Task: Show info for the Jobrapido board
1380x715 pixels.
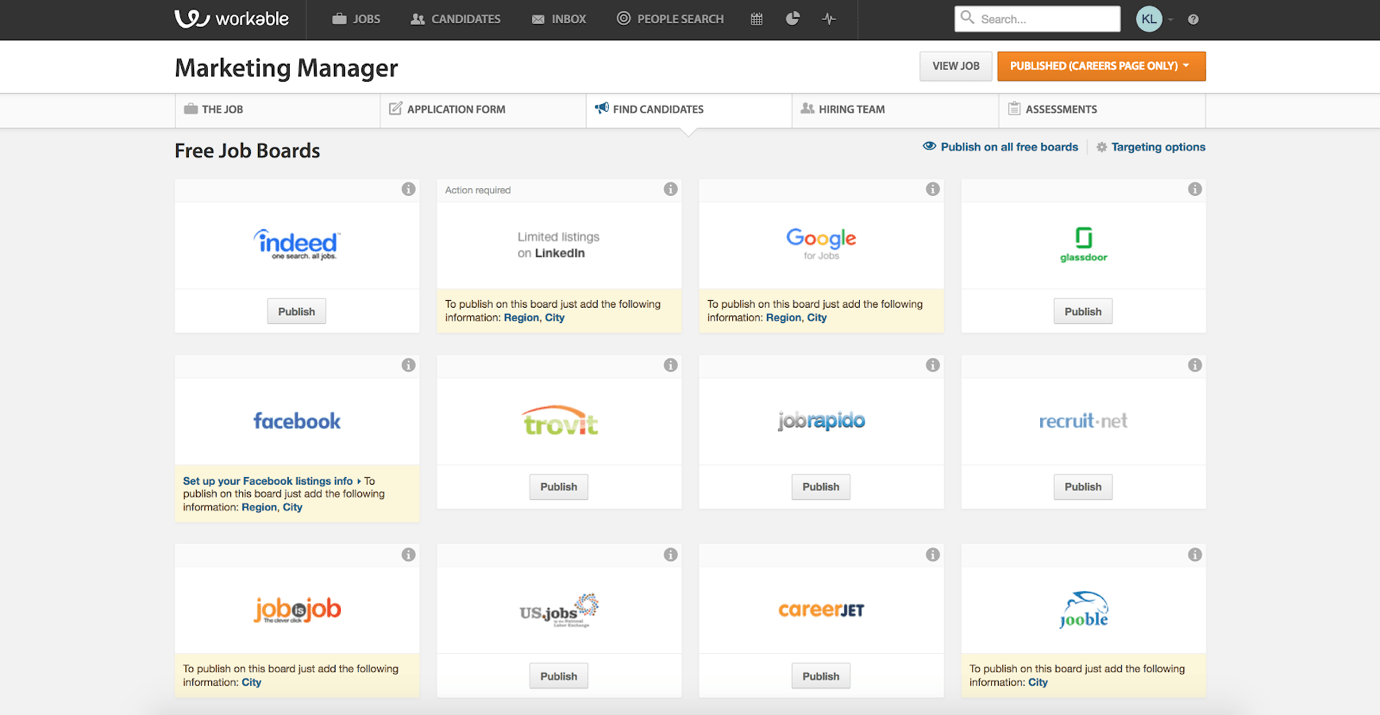Action: (932, 365)
